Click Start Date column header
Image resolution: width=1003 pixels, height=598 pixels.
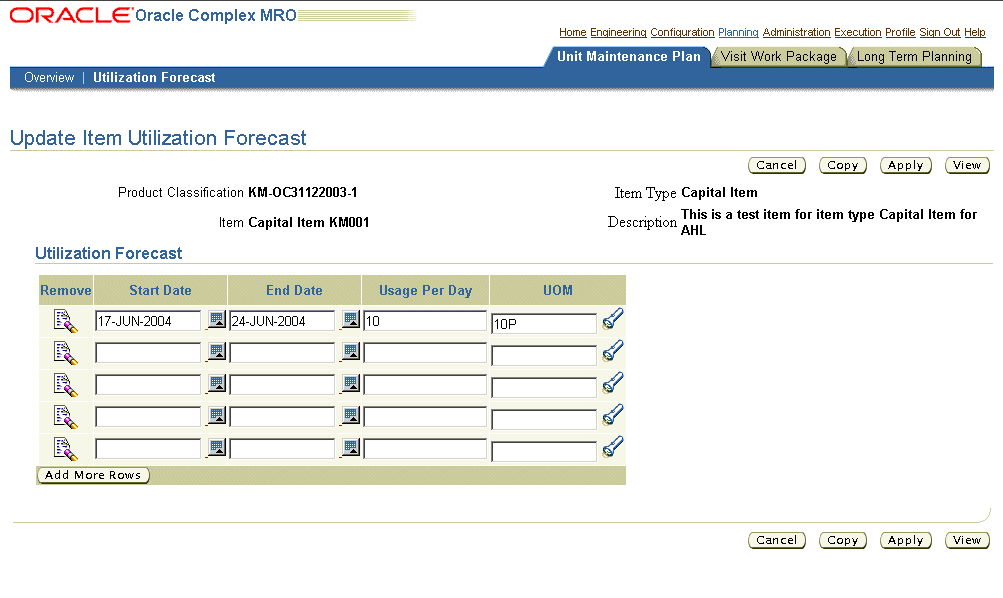point(161,290)
